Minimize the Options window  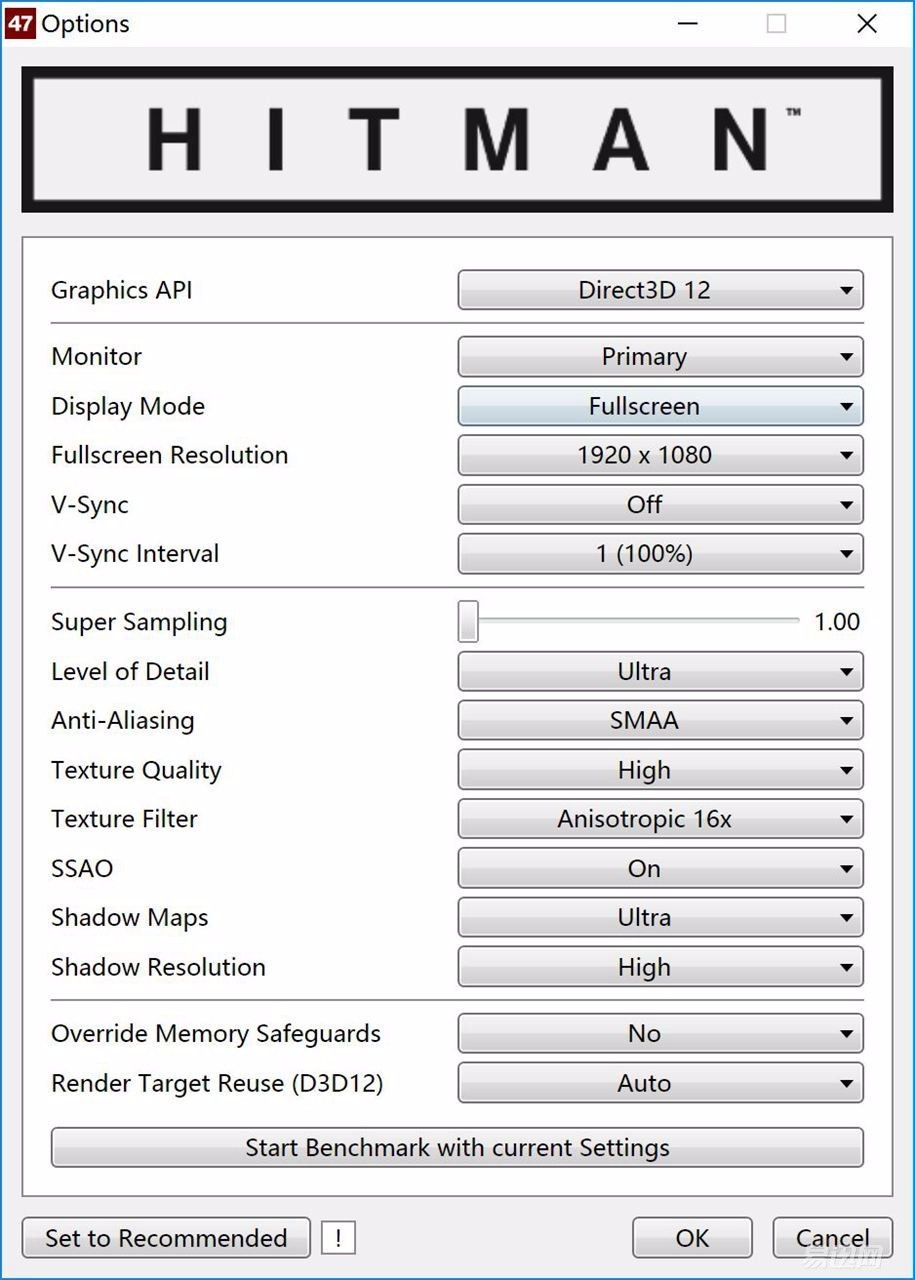point(687,24)
